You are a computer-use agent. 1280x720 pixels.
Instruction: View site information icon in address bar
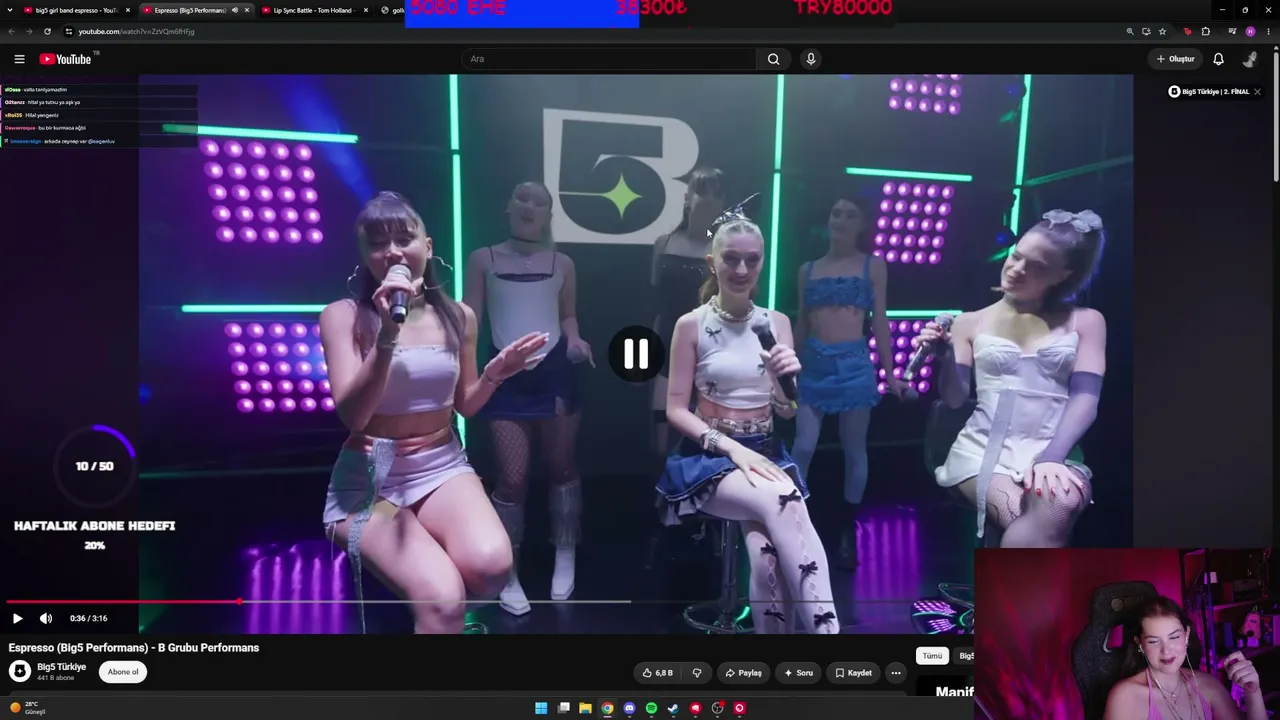(68, 31)
